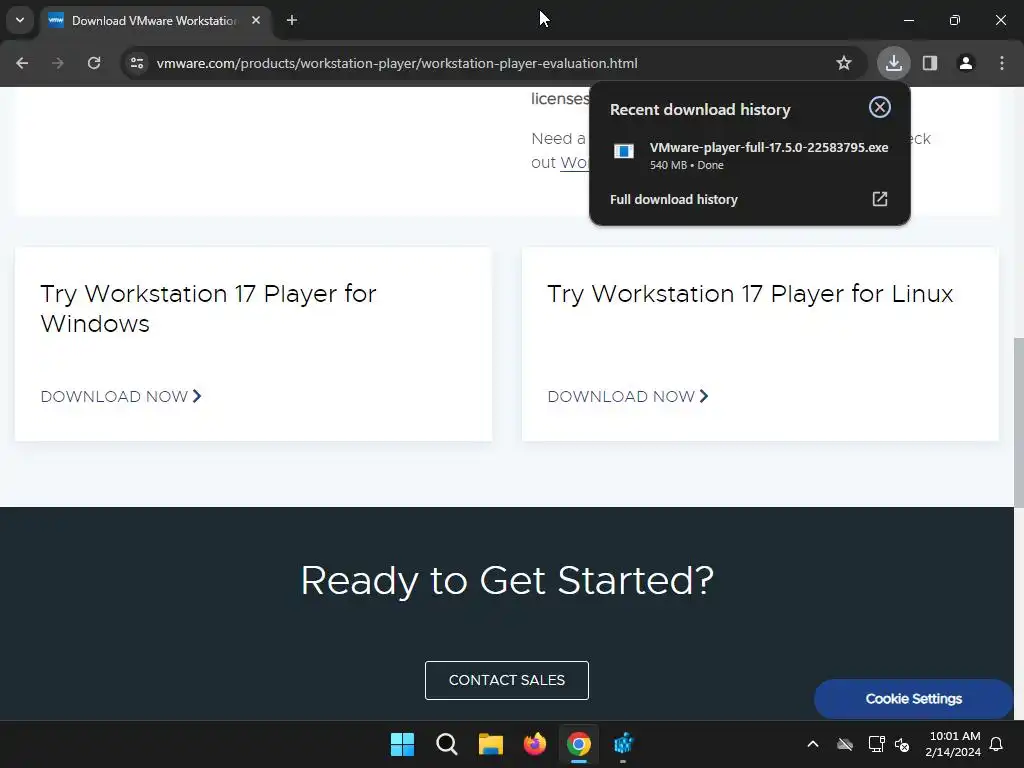Close the Recent download history popup
Screen dimensions: 1024x768
(880, 107)
